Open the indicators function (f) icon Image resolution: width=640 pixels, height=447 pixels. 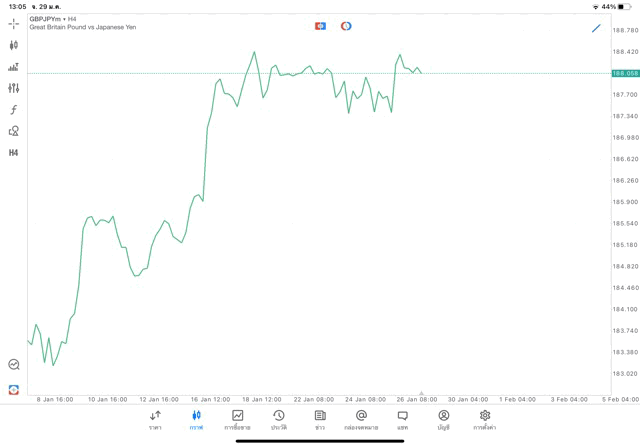[14, 110]
